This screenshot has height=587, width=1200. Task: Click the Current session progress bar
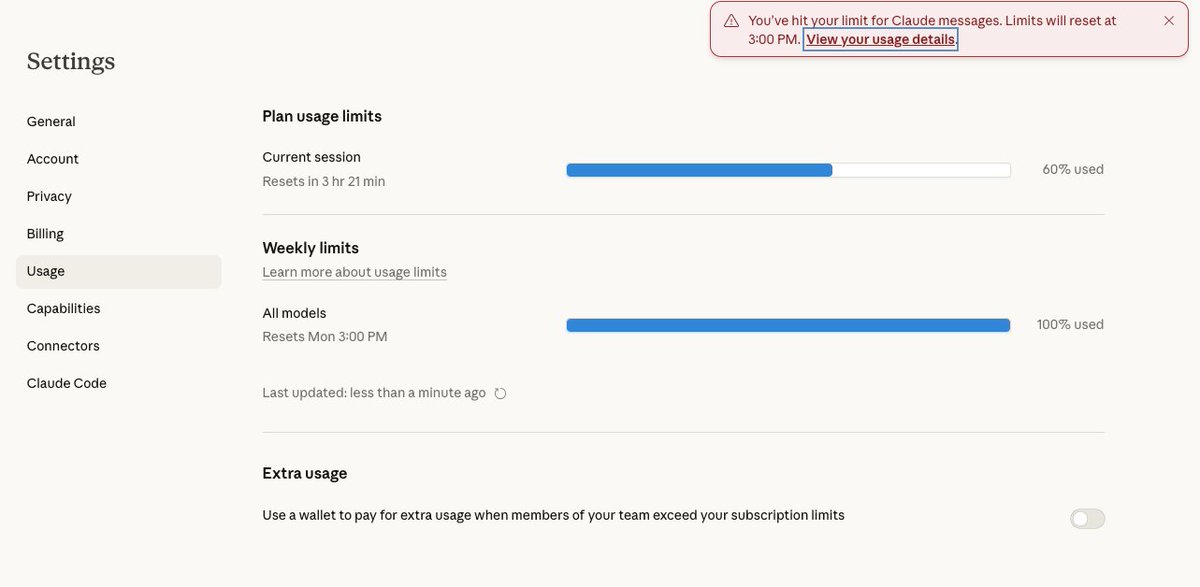coord(788,170)
